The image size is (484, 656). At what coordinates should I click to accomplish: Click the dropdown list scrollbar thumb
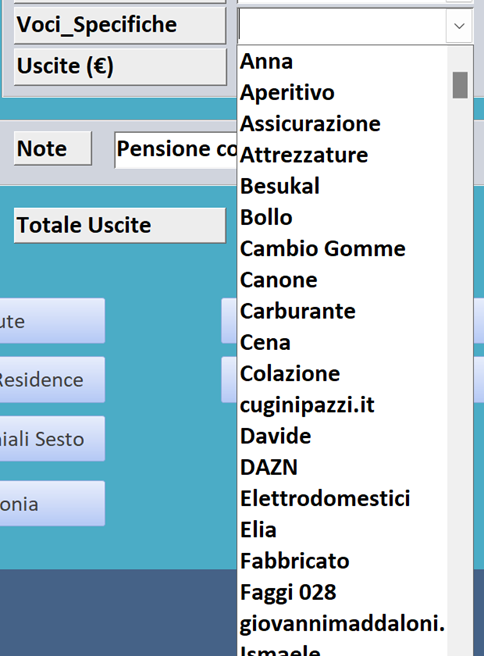tap(460, 85)
